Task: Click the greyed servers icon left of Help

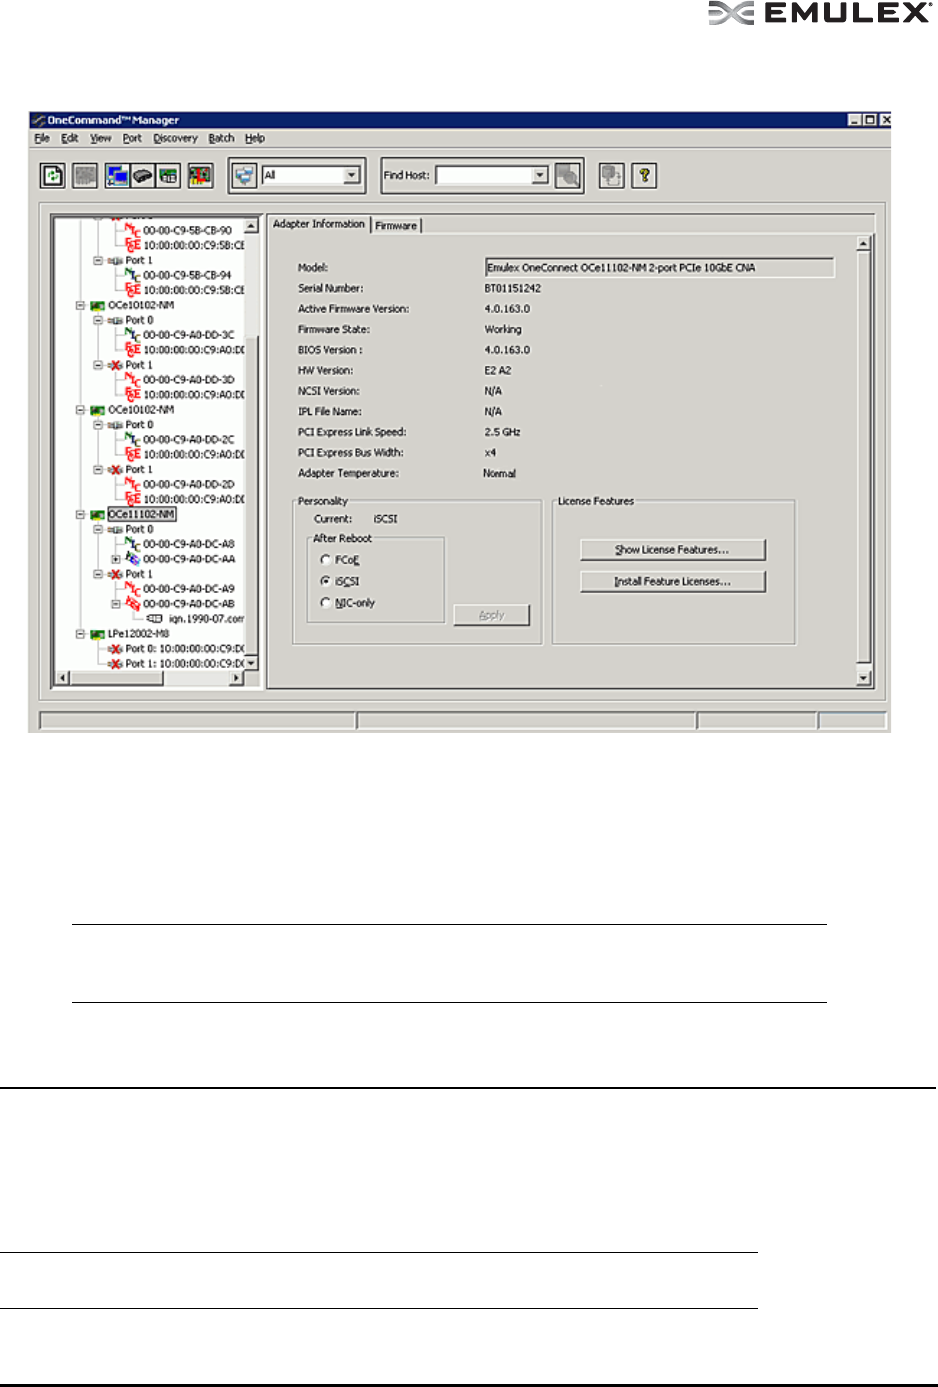Action: (611, 176)
